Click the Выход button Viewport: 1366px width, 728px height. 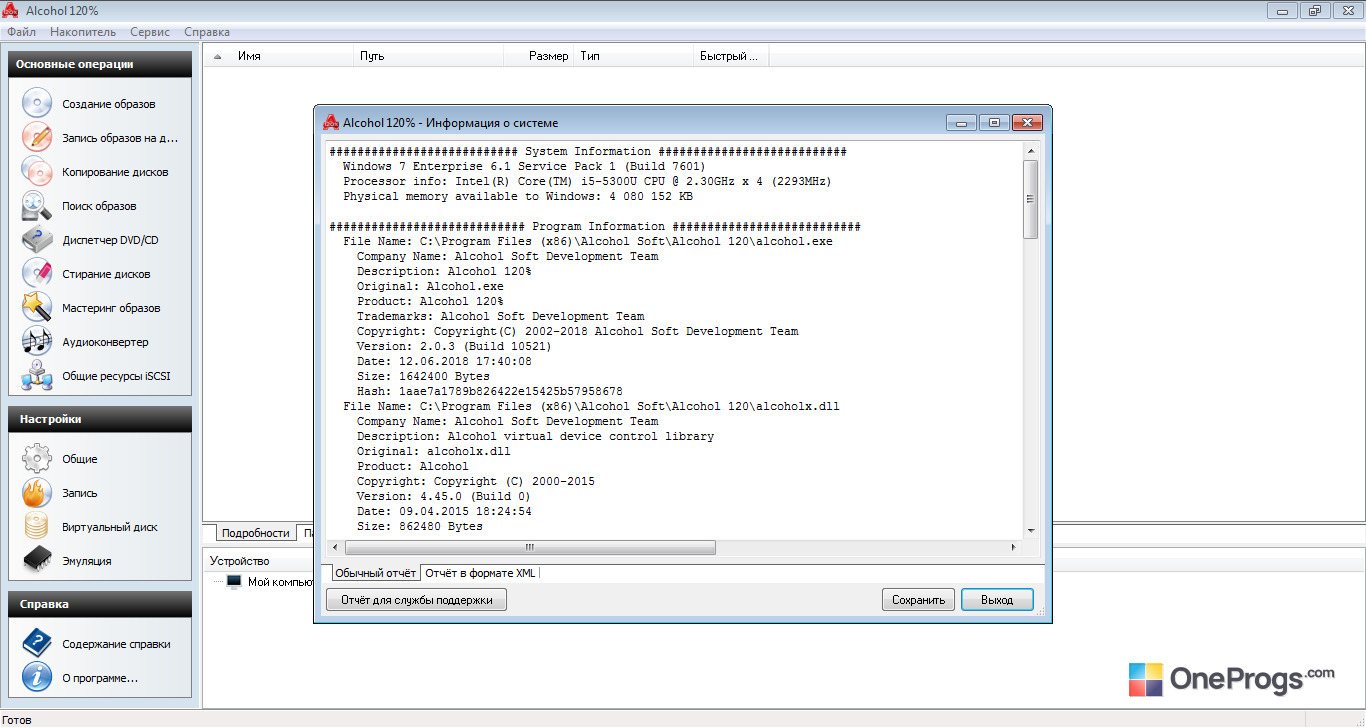[x=997, y=600]
